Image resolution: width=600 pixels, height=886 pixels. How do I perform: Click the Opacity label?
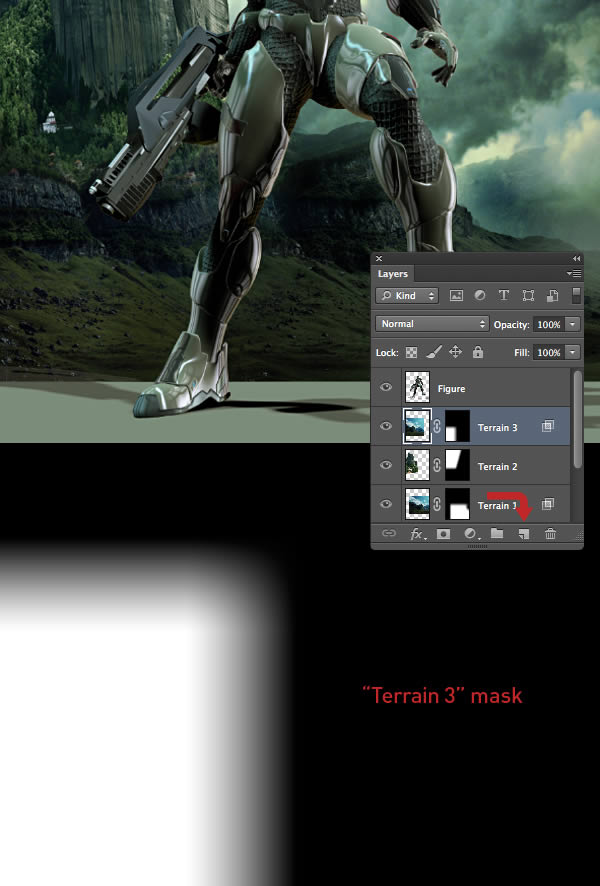[x=511, y=325]
